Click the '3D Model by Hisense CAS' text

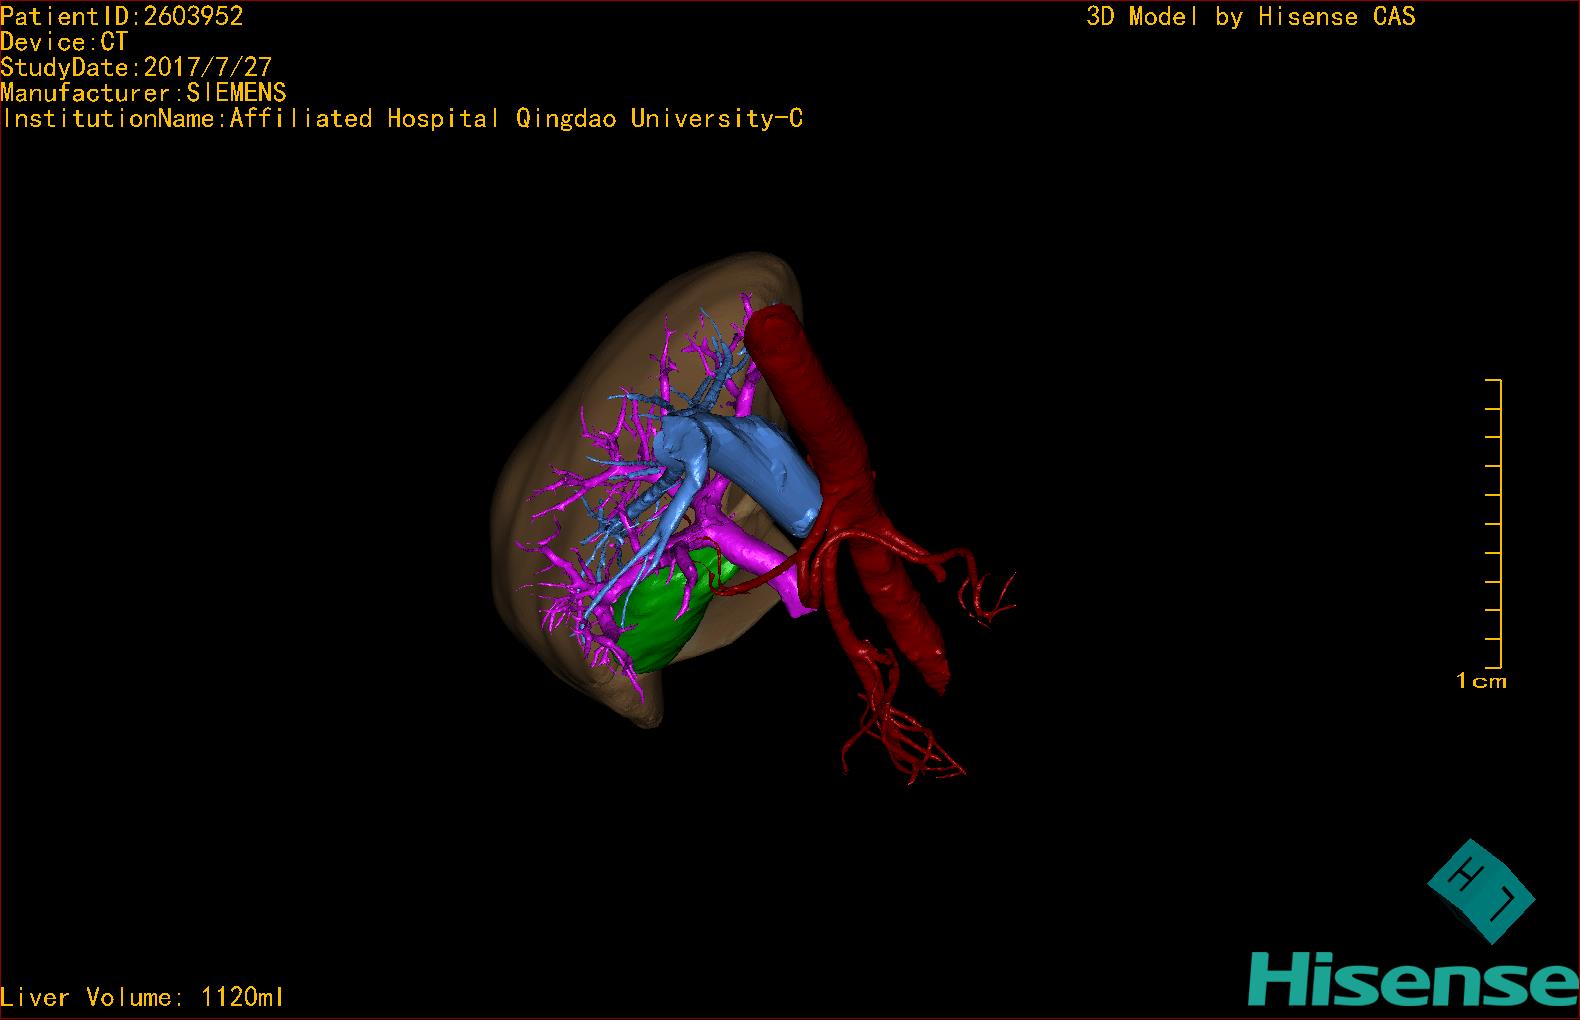[1251, 16]
